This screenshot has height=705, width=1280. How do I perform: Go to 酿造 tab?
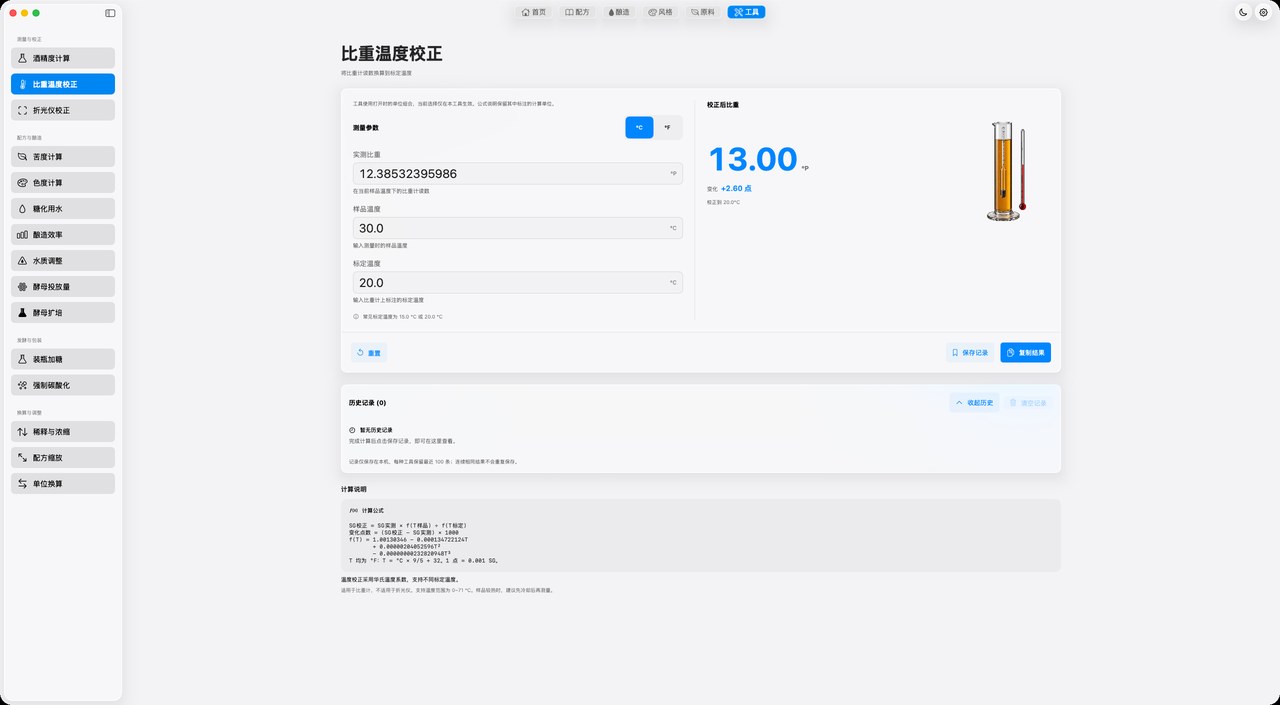(x=619, y=12)
